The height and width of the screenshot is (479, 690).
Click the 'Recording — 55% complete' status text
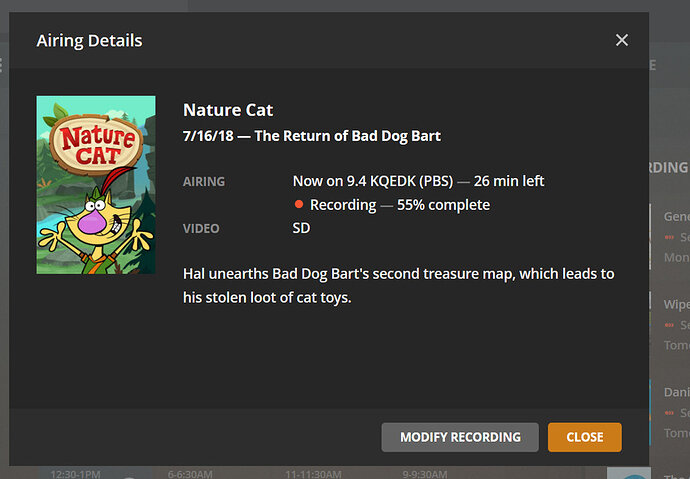coord(400,205)
